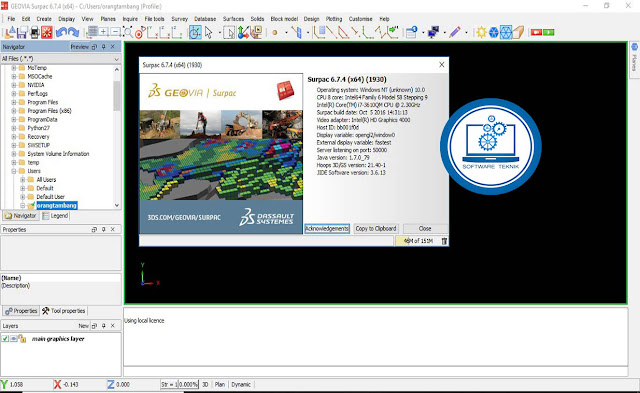Image resolution: width=640 pixels, height=393 pixels.
Task: Click the Zoom in plus icon
Action: tap(104, 32)
